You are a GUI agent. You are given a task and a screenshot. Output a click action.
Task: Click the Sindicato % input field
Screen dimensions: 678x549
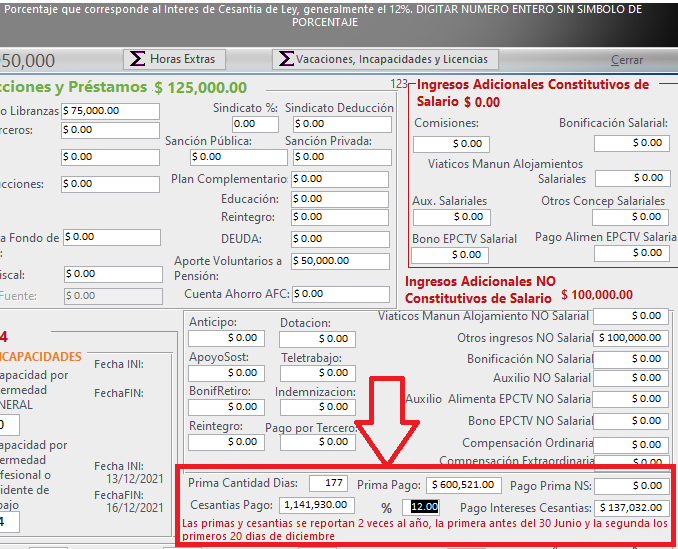(x=255, y=124)
